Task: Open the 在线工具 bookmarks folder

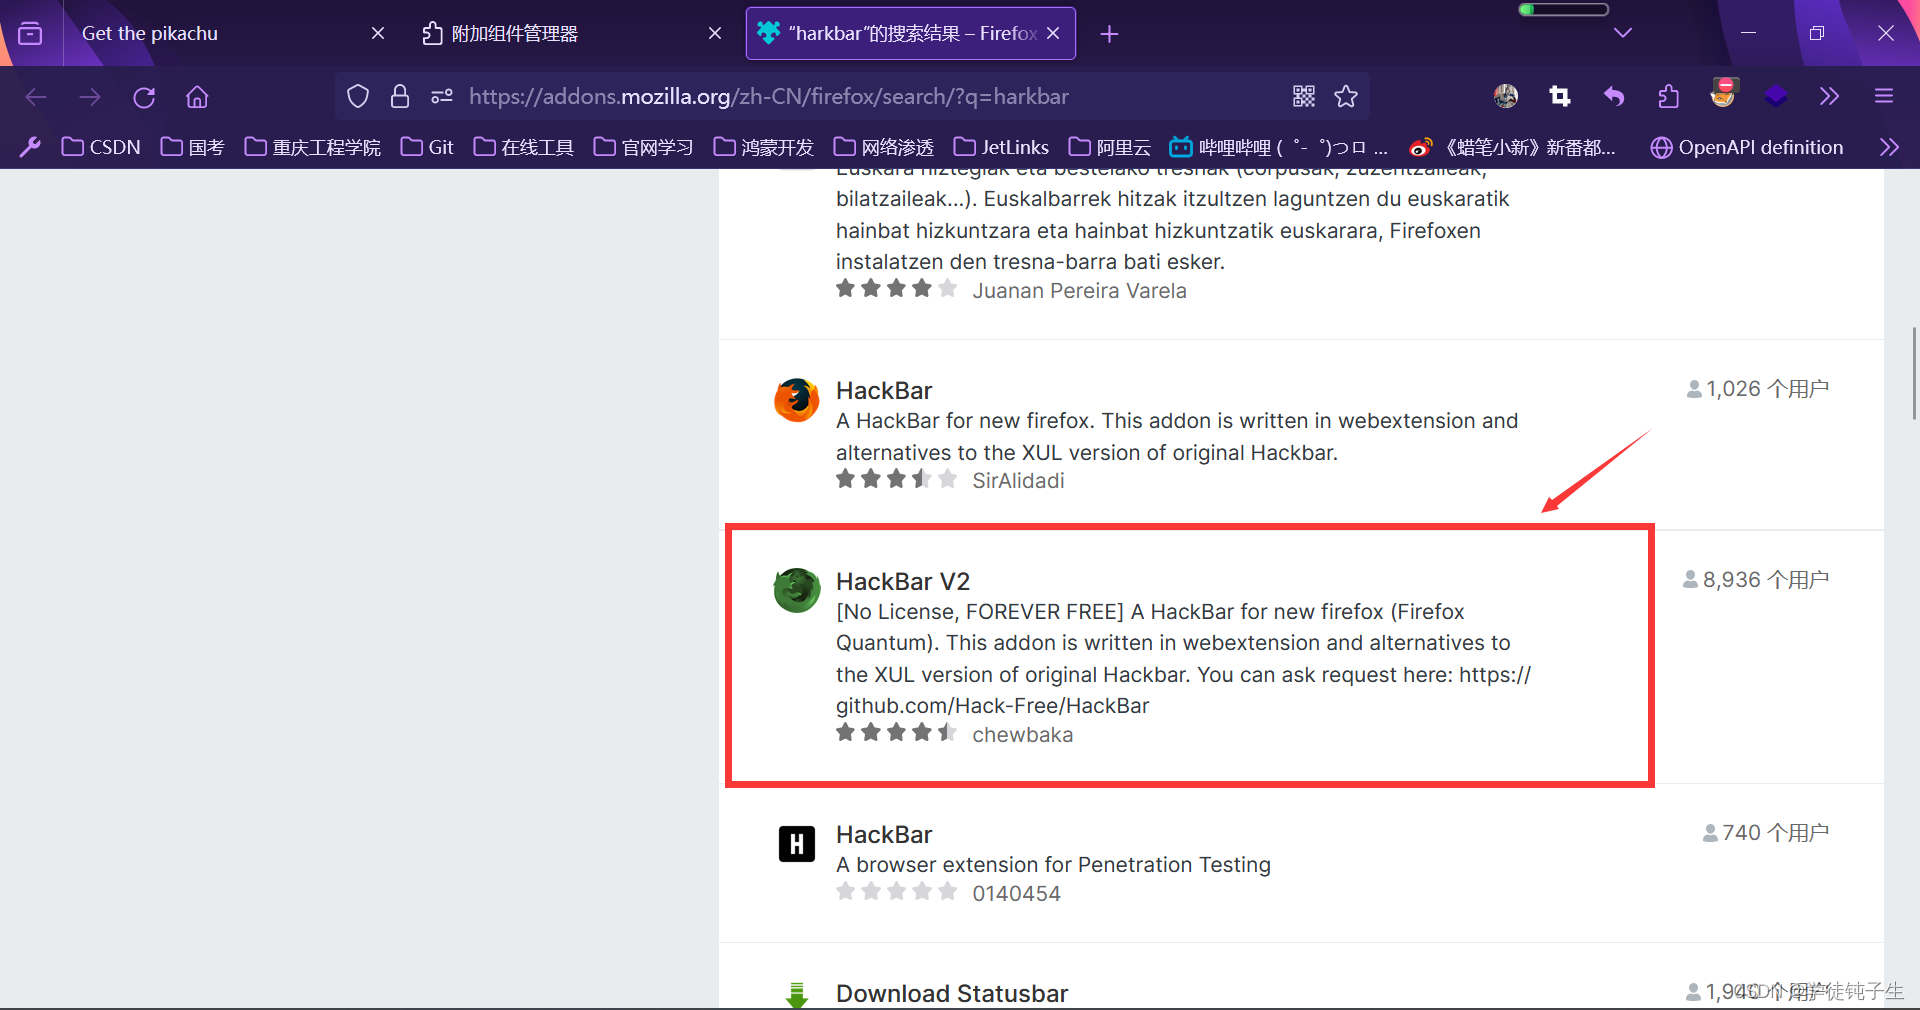Action: click(524, 147)
